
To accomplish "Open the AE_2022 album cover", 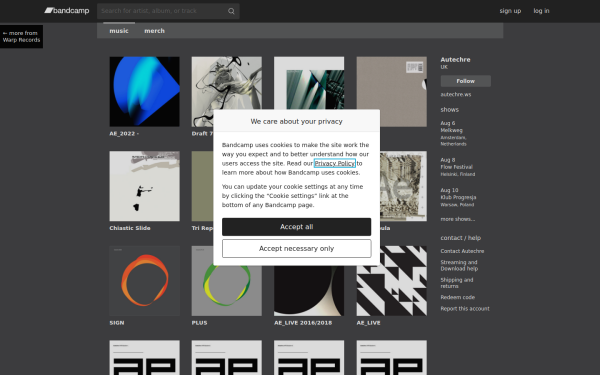I will click(x=145, y=91).
